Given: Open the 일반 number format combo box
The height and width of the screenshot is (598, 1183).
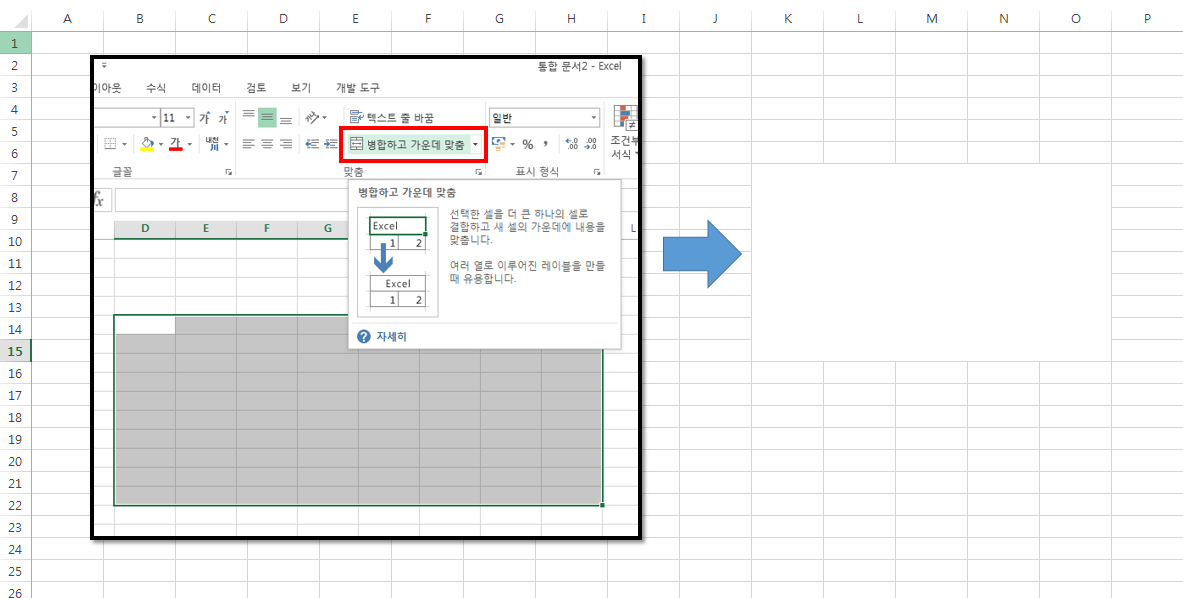Looking at the screenshot, I should 544,118.
